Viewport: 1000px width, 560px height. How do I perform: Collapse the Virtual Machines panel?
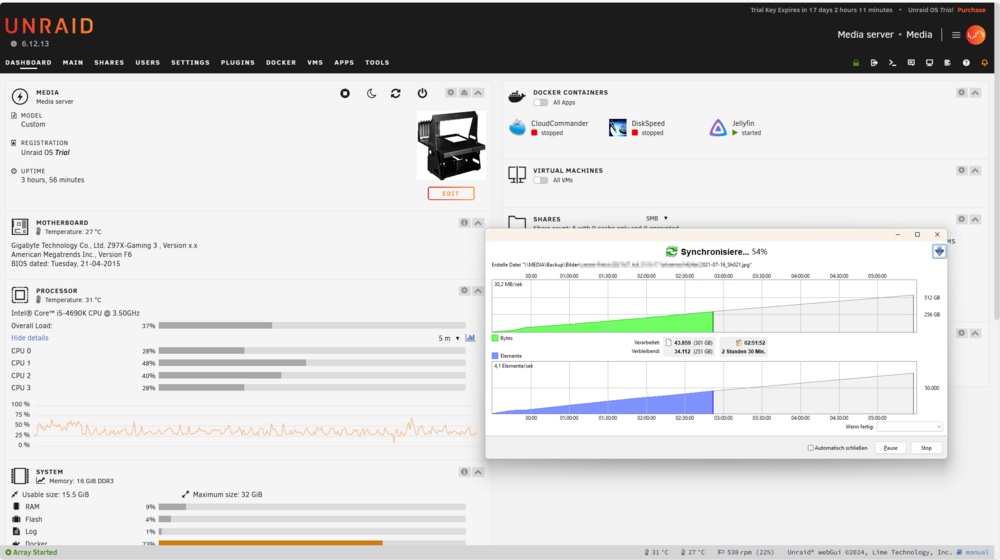[975, 170]
